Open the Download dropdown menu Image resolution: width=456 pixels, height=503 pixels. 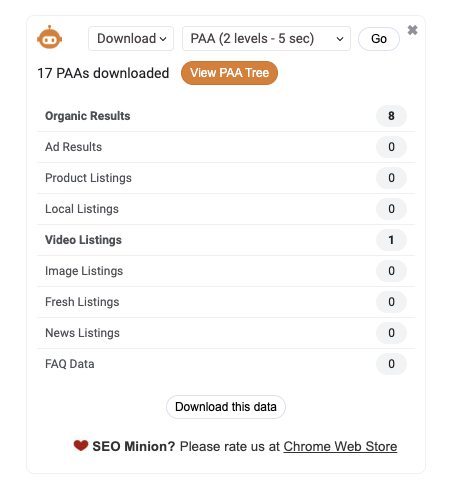[131, 39]
